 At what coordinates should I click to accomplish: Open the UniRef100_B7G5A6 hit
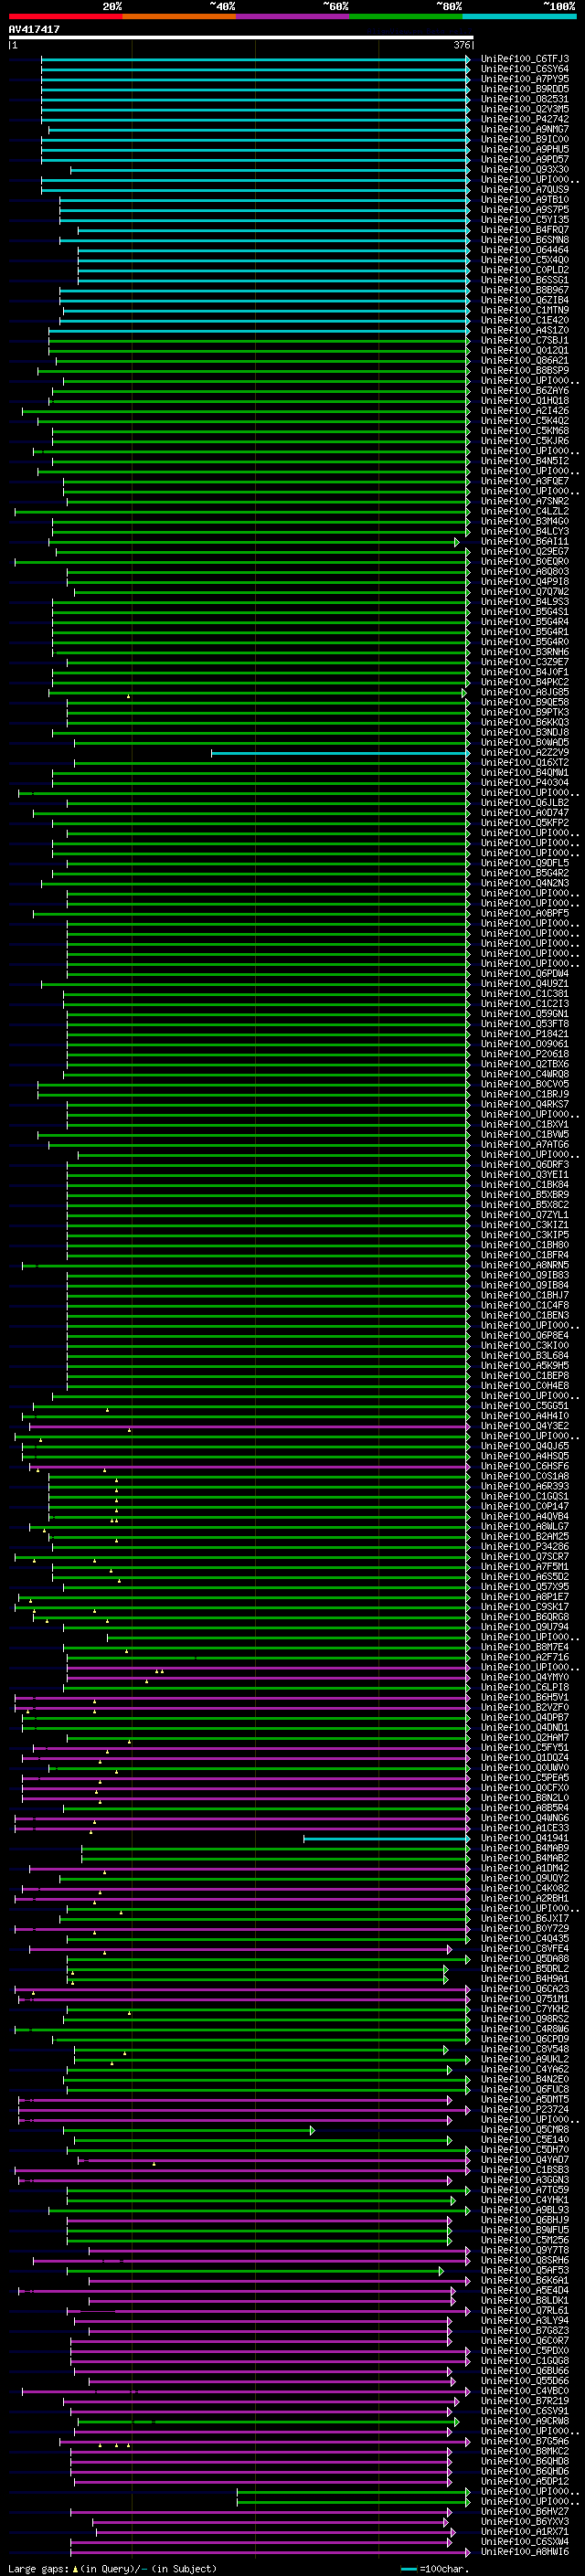click(x=524, y=2442)
